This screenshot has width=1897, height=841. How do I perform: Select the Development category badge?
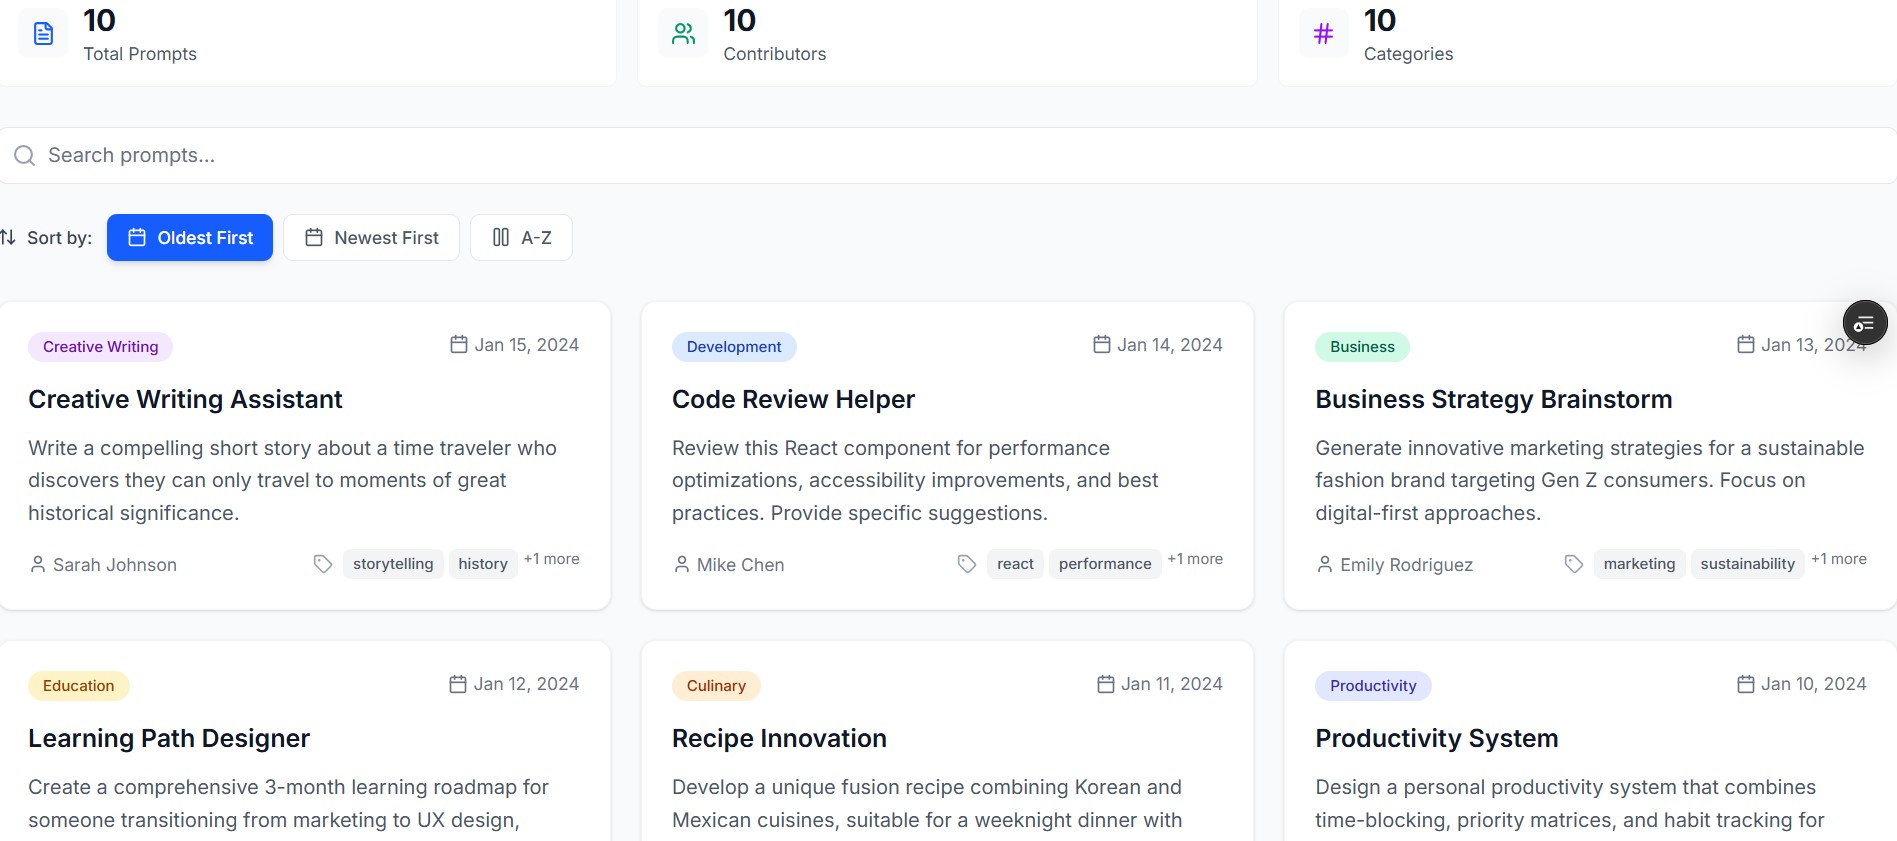[x=734, y=347]
